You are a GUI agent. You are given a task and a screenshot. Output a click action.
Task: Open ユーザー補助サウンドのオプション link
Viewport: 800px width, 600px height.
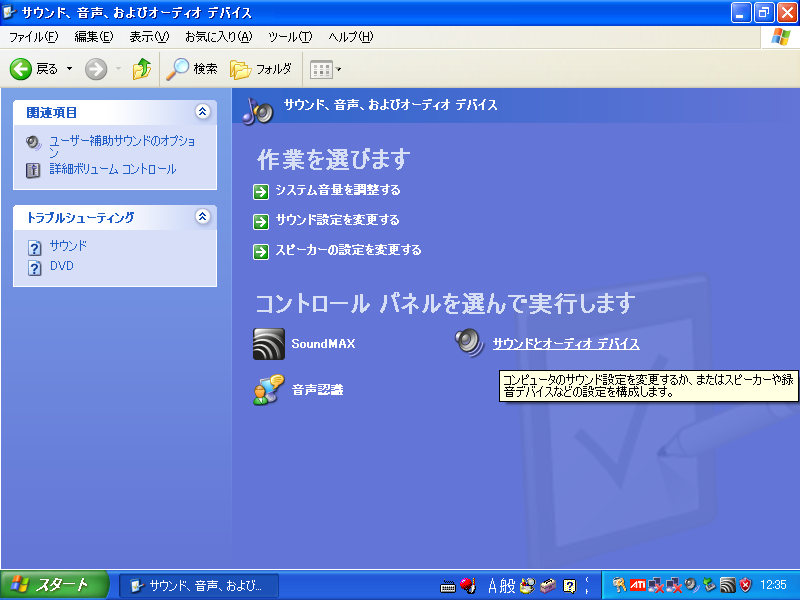122,146
